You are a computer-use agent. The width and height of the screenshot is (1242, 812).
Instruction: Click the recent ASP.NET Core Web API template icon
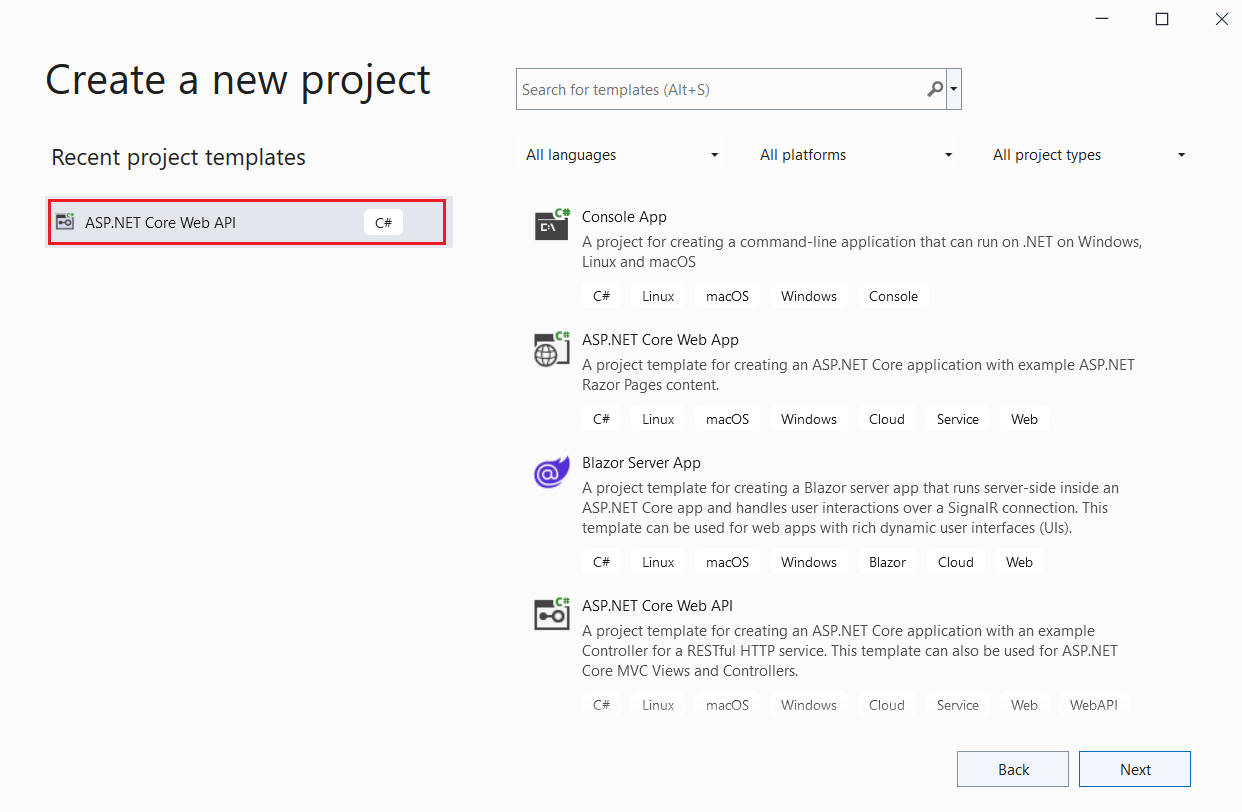coord(66,221)
